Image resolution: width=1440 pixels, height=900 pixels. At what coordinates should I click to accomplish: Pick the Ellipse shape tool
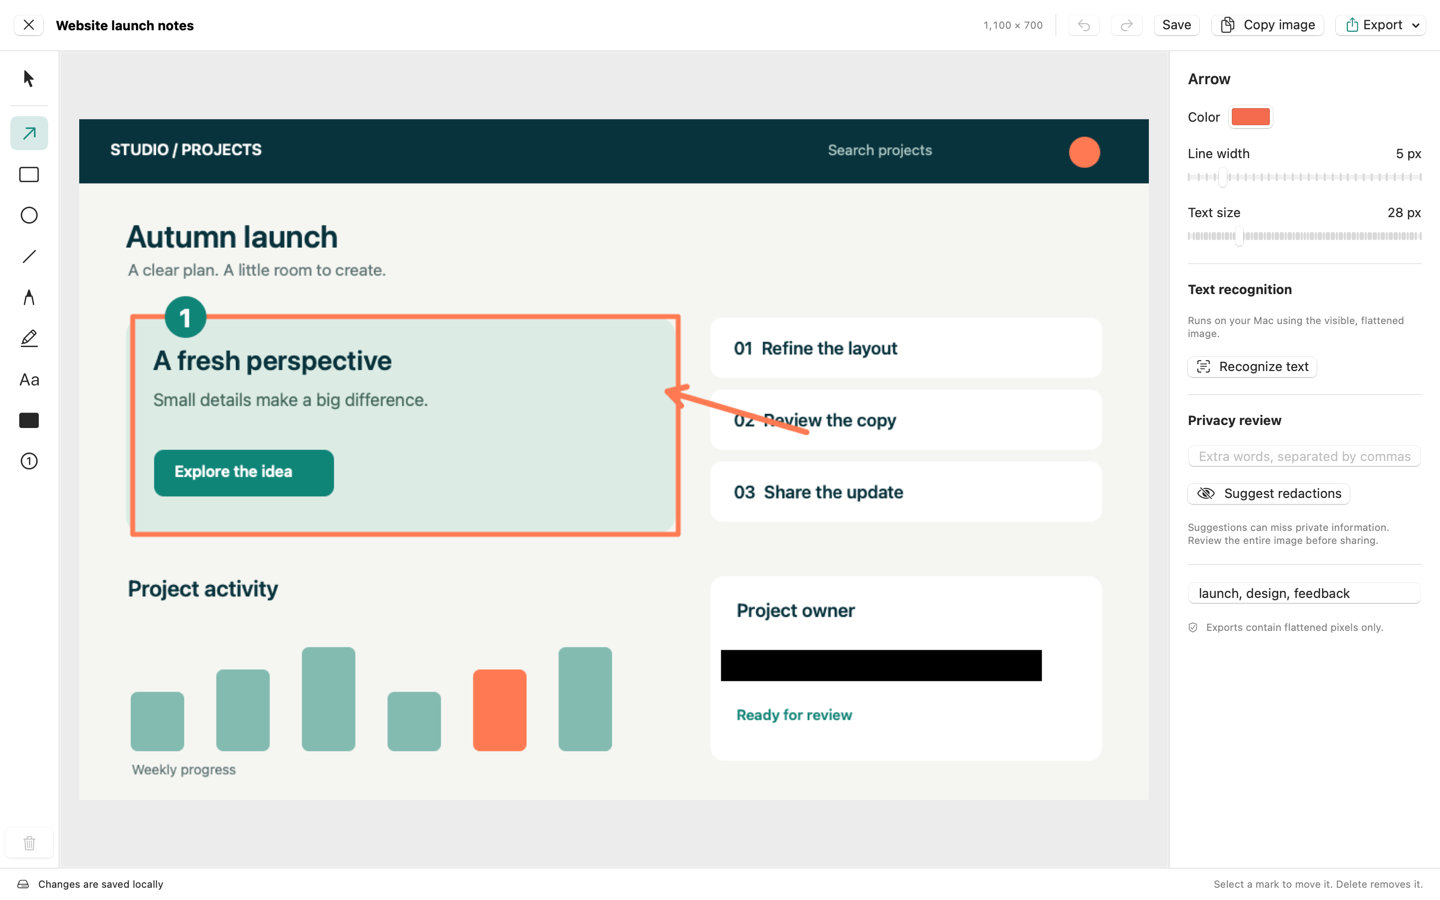tap(29, 215)
